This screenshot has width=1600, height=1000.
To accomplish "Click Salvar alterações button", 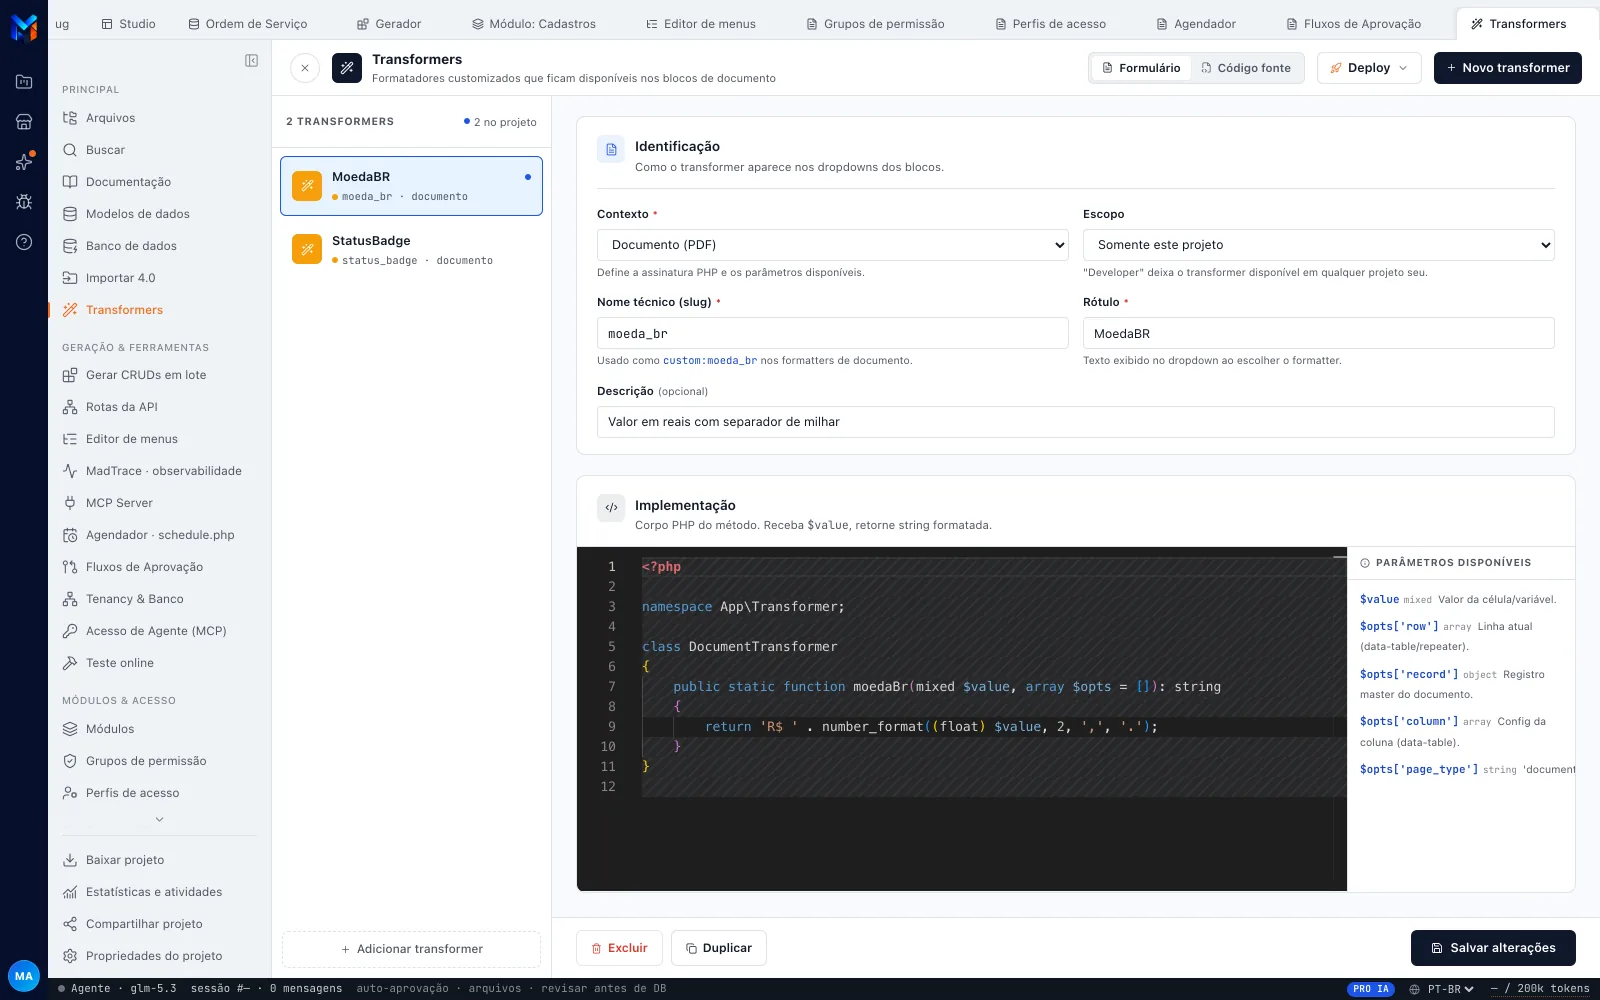I will tap(1493, 948).
